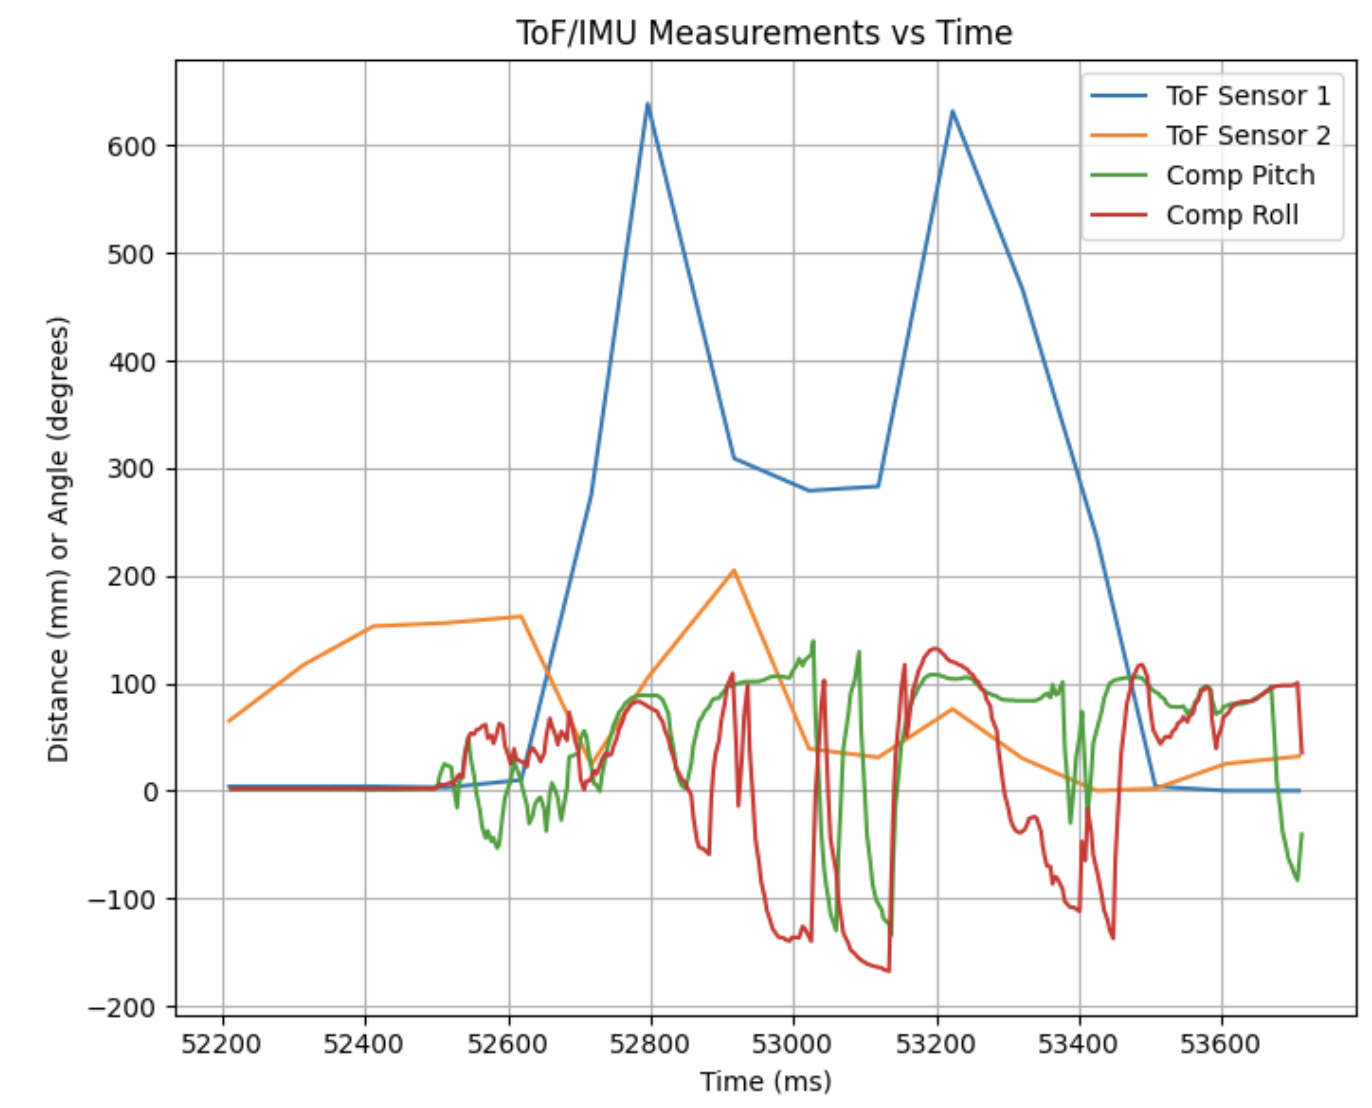Click the 52200 x-axis tick label
1372x1108 pixels.
pyautogui.click(x=221, y=1045)
